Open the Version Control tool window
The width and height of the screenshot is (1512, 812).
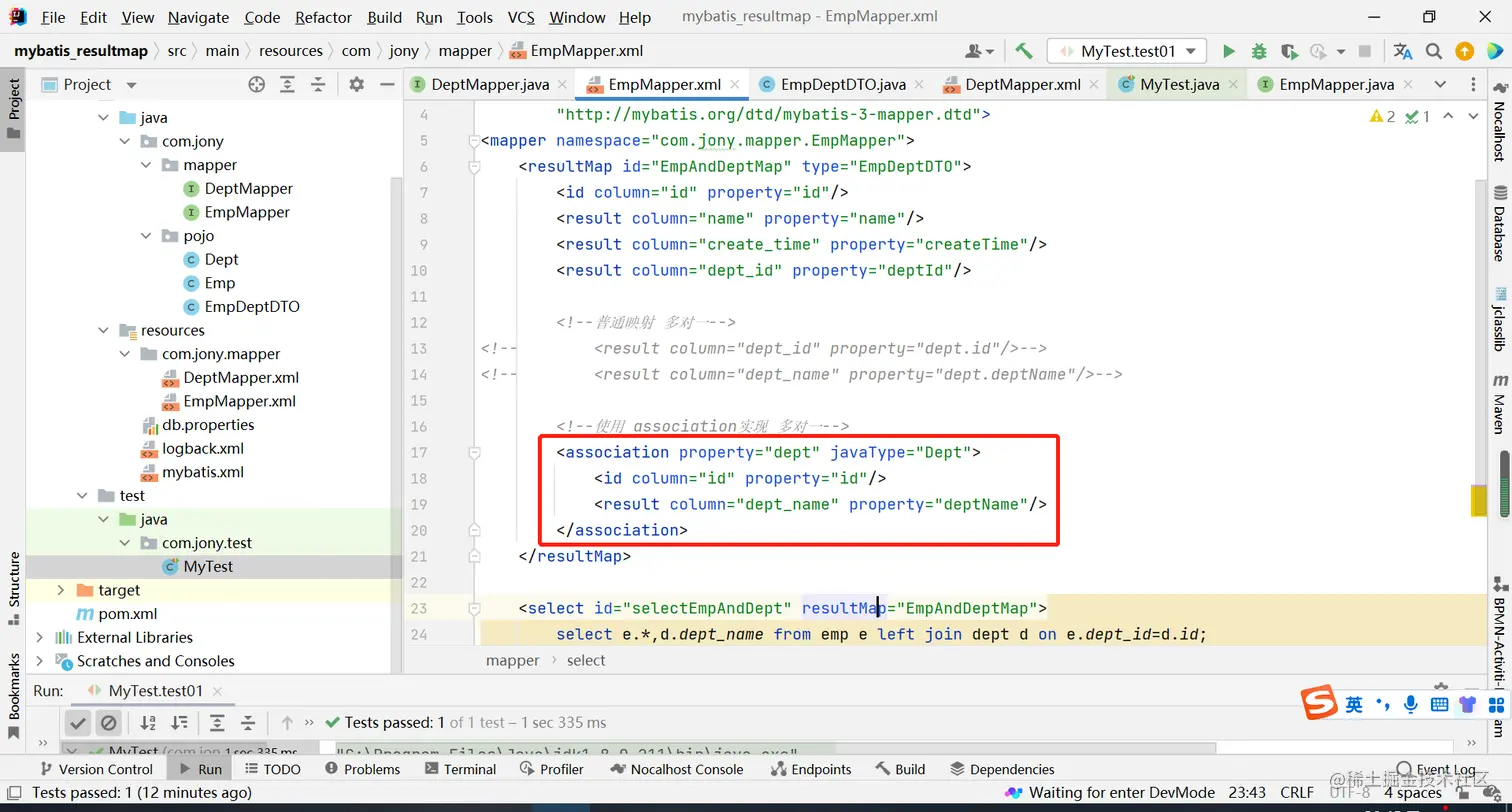coord(95,769)
